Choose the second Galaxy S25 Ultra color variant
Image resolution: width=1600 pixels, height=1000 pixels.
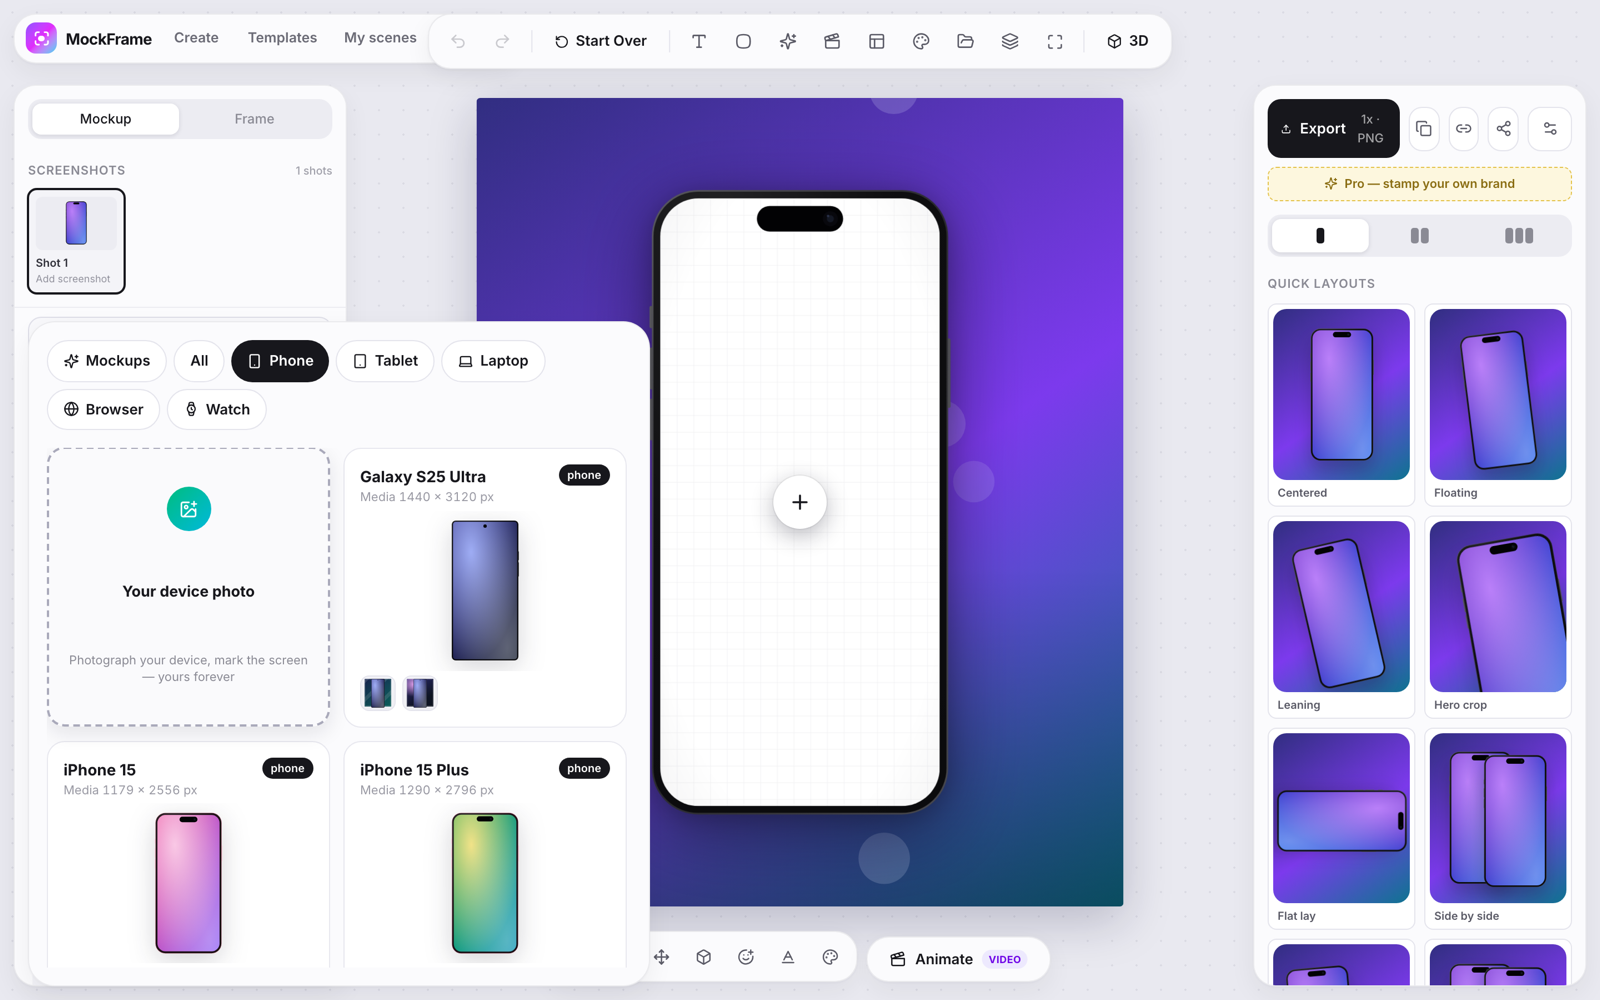pos(420,693)
